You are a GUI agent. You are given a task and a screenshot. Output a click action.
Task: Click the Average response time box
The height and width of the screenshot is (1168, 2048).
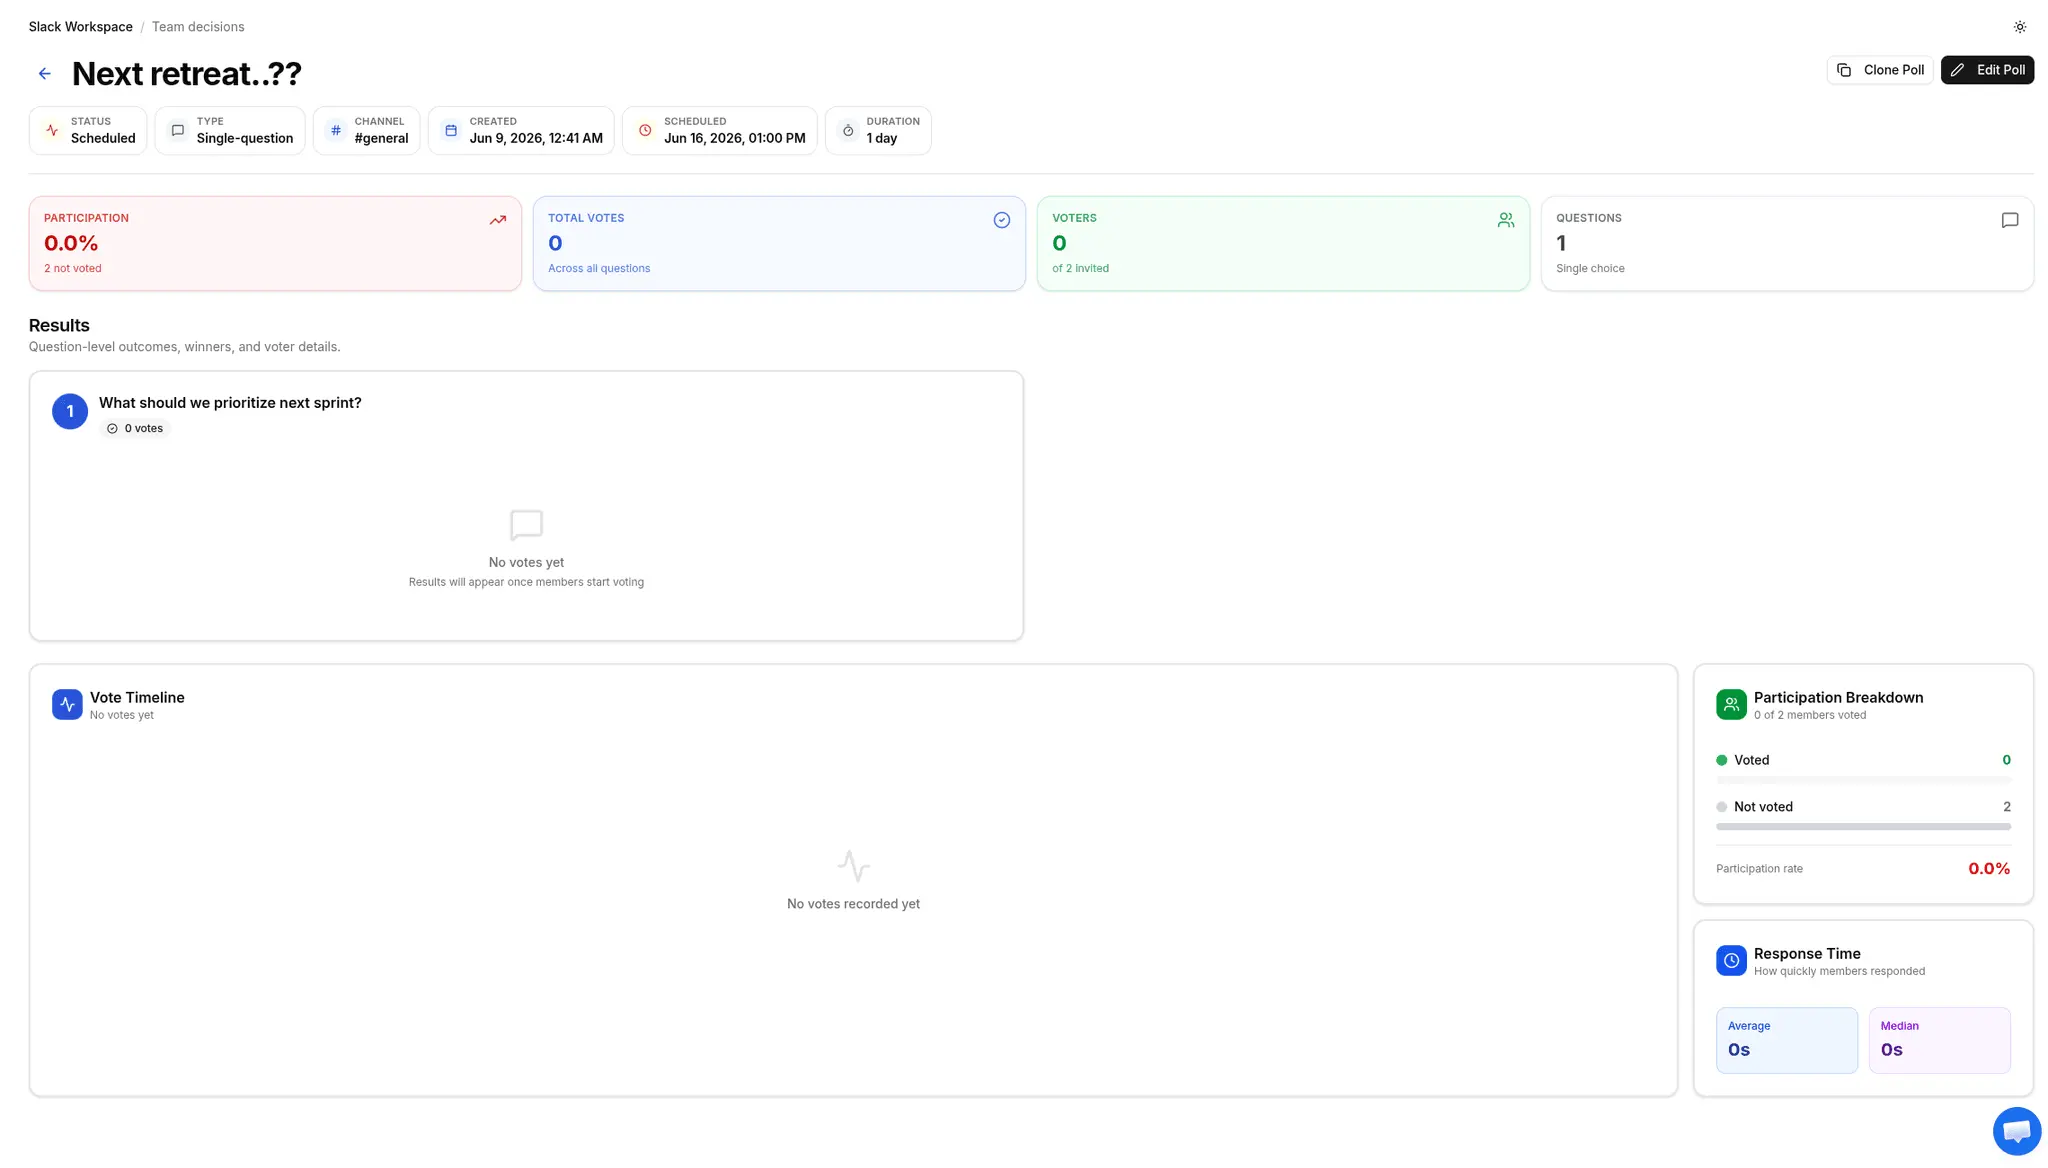(1787, 1040)
